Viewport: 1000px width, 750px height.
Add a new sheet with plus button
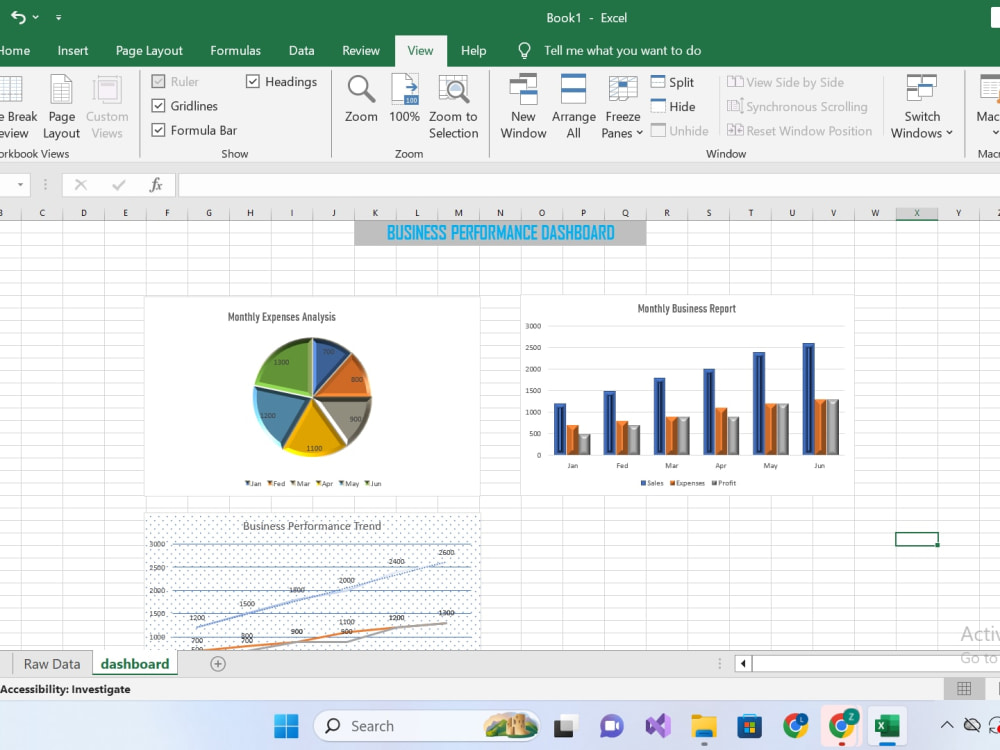(x=217, y=664)
